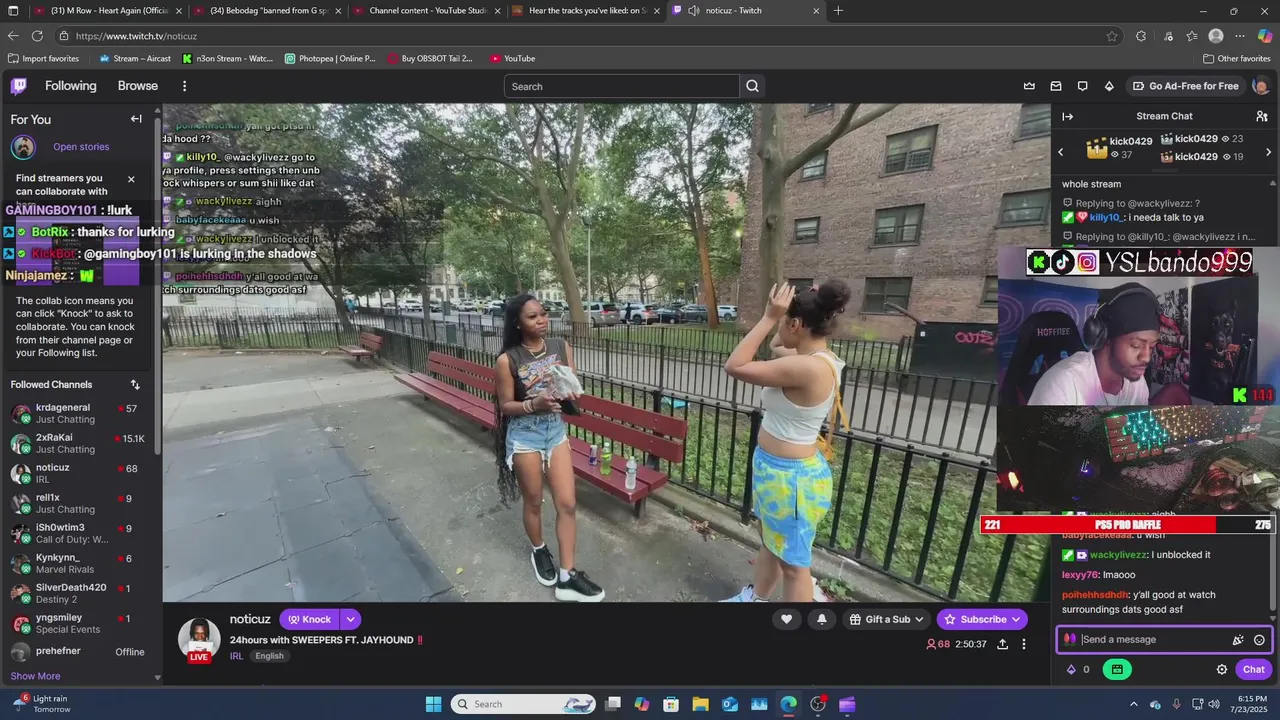Open Other favorites folder
Viewport: 1280px width, 720px height.
[x=1236, y=58]
